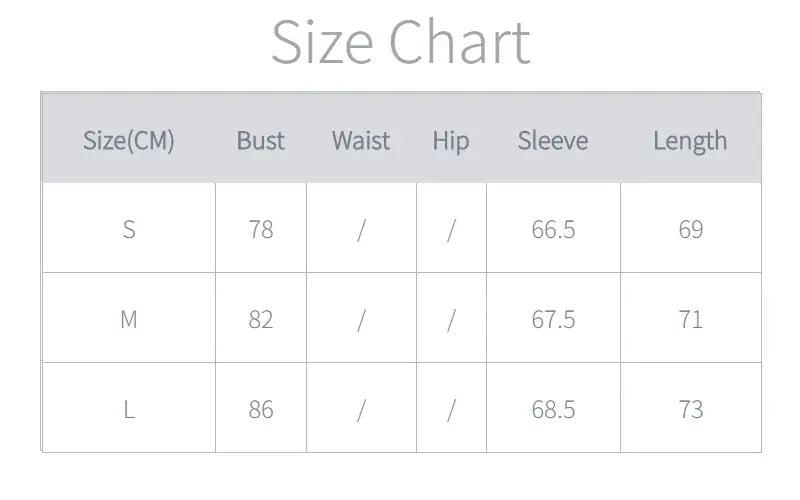Select the Bust column header

point(261,141)
